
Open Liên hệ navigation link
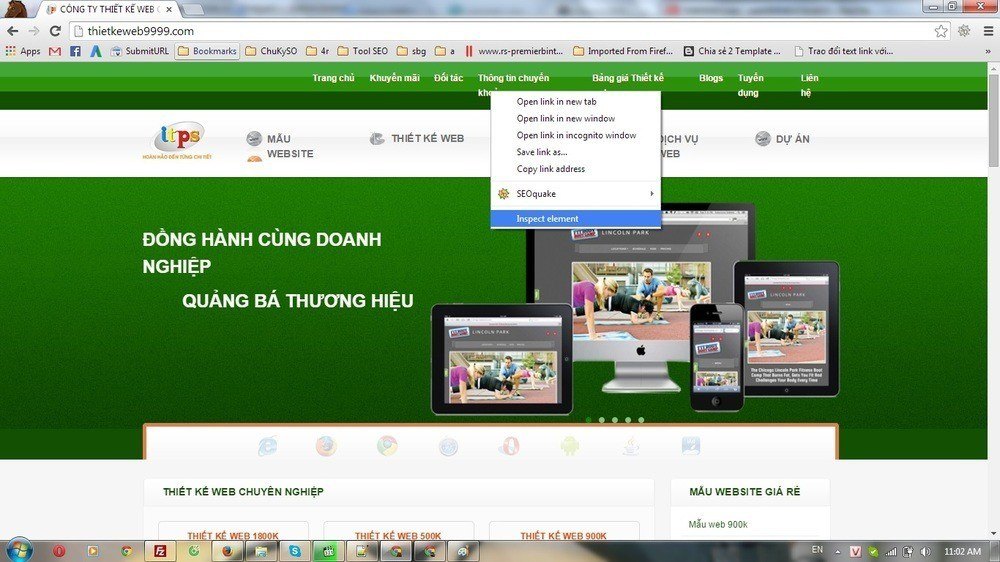(809, 85)
